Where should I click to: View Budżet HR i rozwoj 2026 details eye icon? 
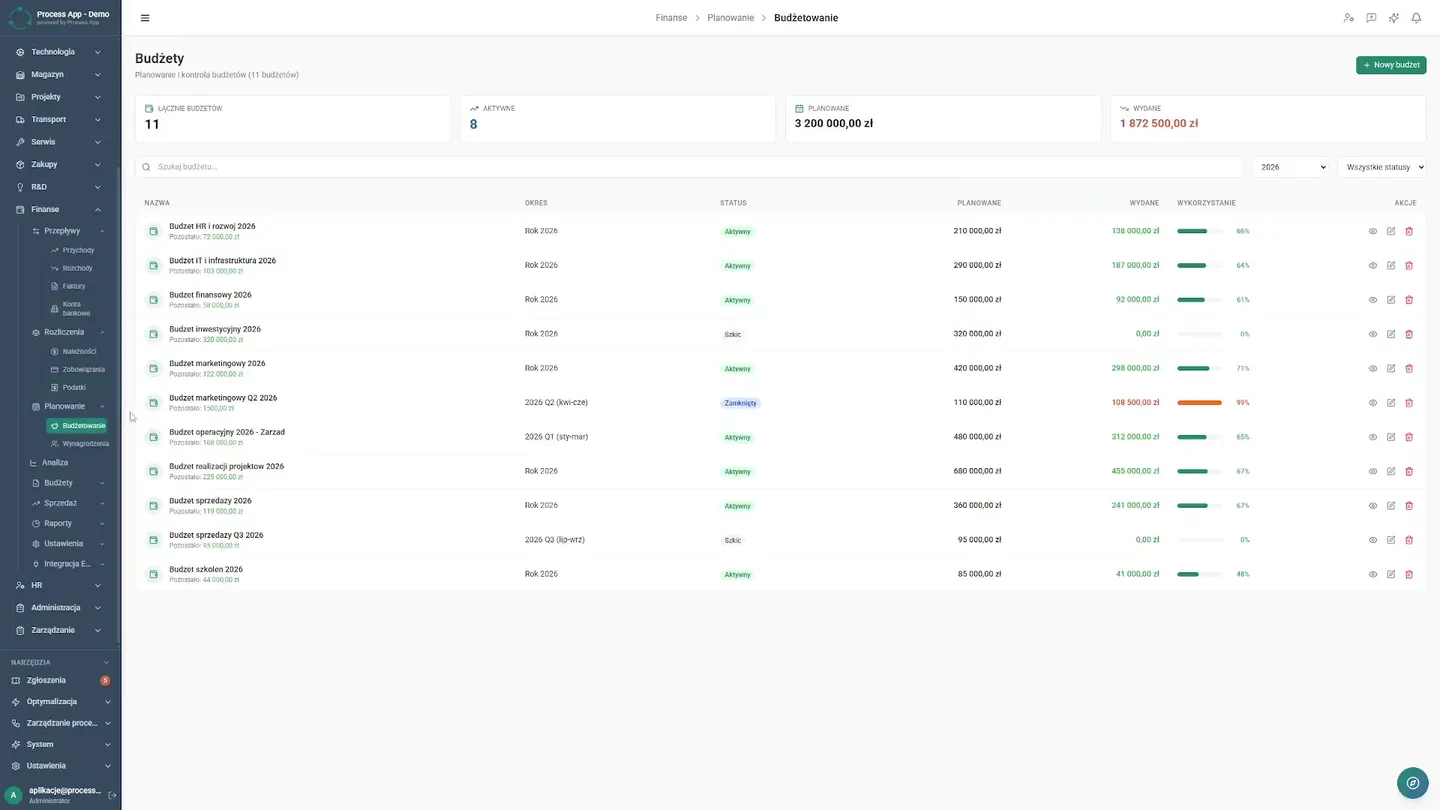point(1373,231)
